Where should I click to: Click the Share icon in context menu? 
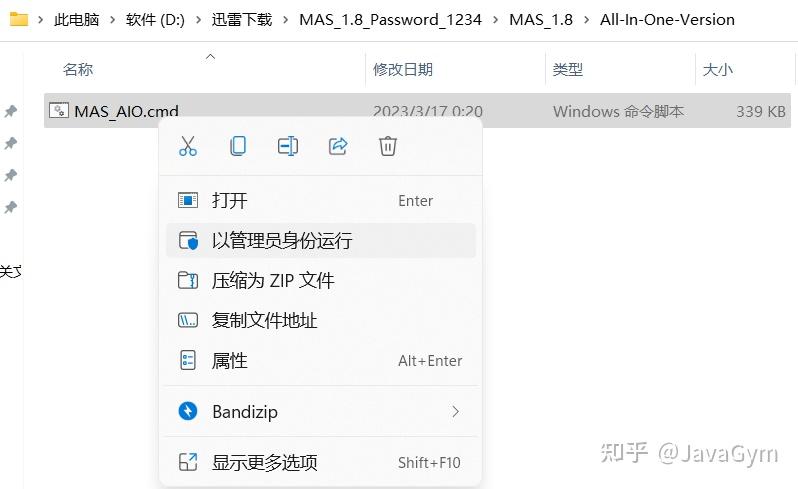point(338,146)
